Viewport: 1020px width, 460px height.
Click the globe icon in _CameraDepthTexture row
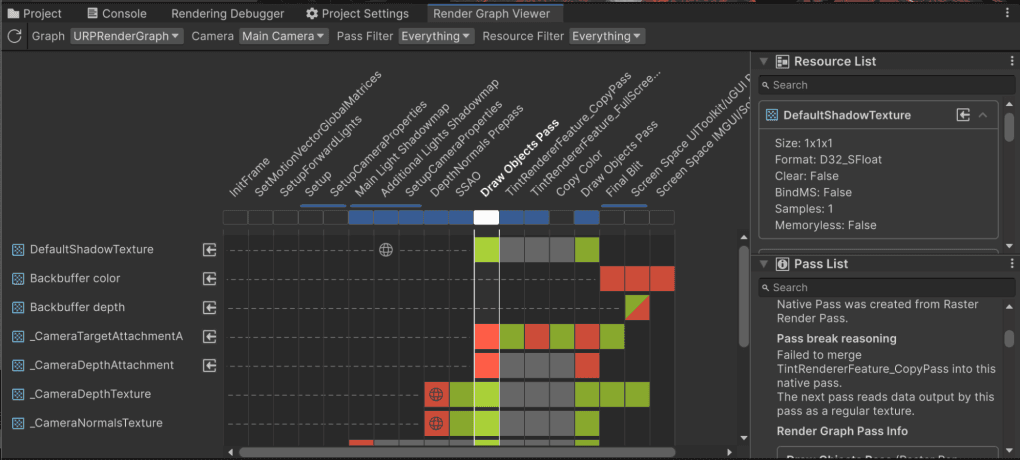(436, 394)
